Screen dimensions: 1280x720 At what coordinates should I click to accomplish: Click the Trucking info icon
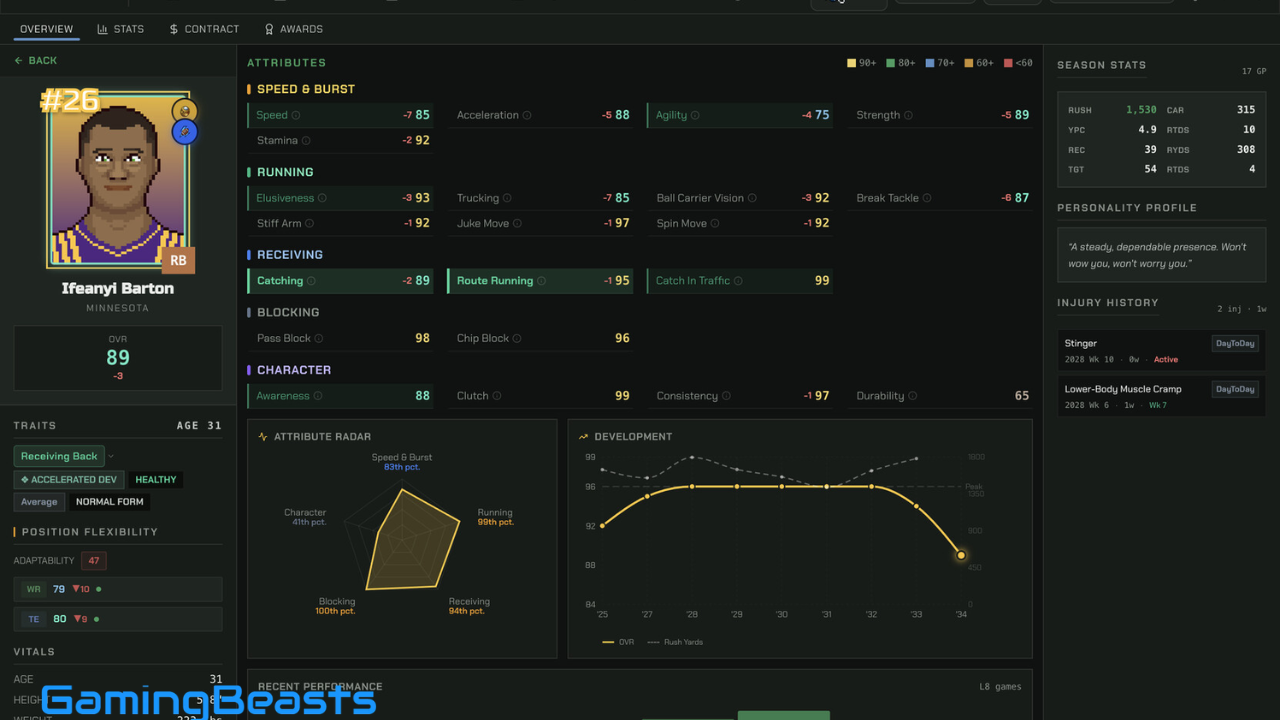coord(507,198)
